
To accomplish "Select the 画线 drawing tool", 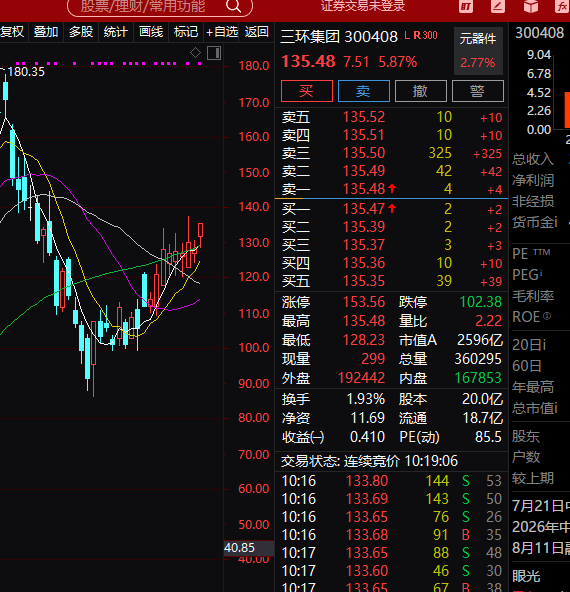I will point(151,32).
